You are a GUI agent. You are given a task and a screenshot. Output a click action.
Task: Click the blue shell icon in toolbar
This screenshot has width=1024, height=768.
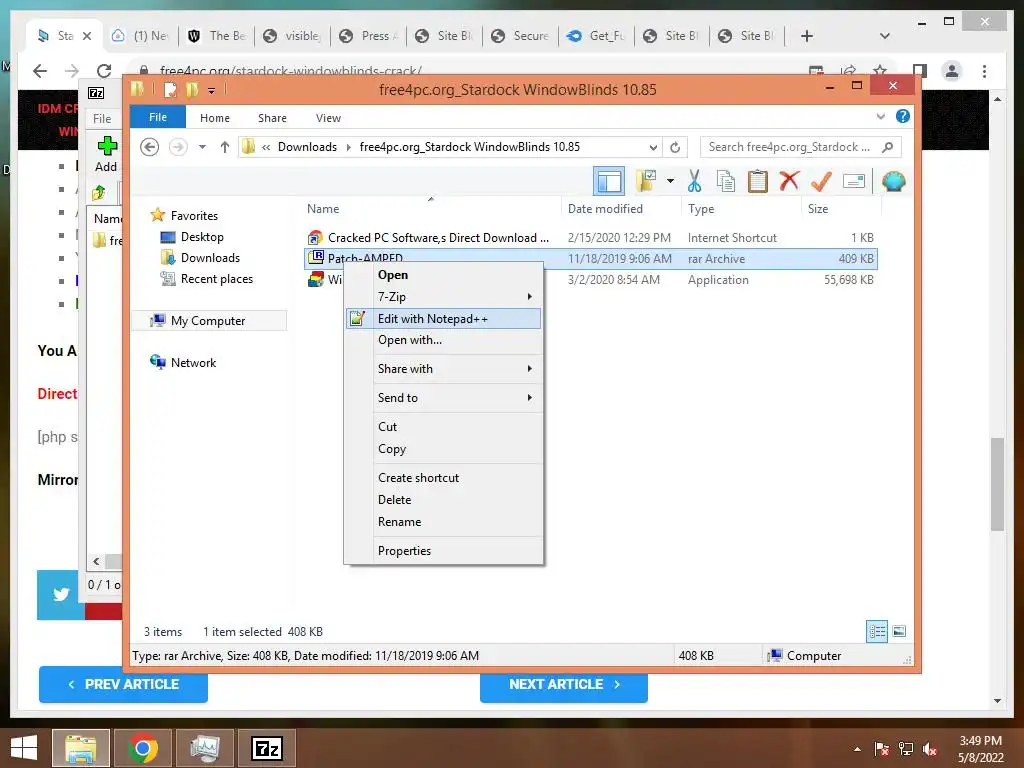pos(893,181)
